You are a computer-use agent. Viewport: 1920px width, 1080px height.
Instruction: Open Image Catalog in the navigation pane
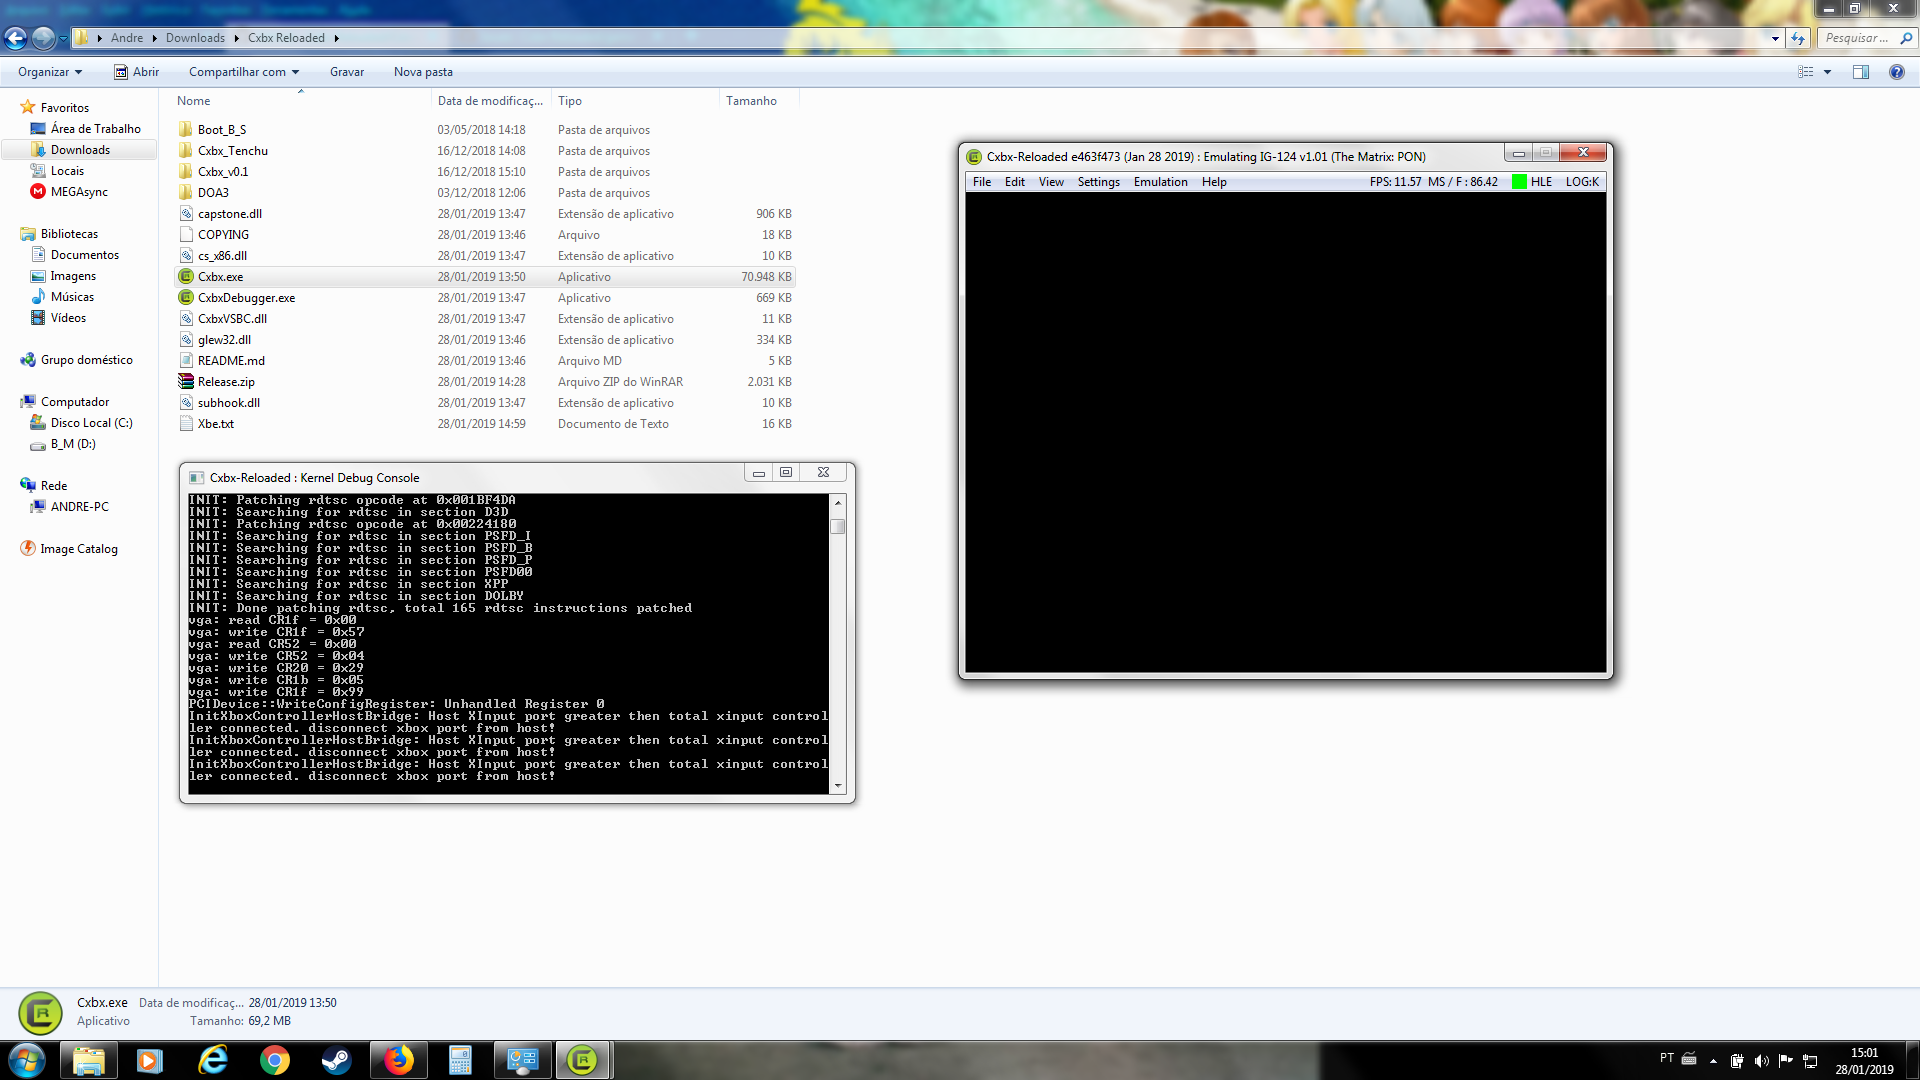(x=69, y=549)
